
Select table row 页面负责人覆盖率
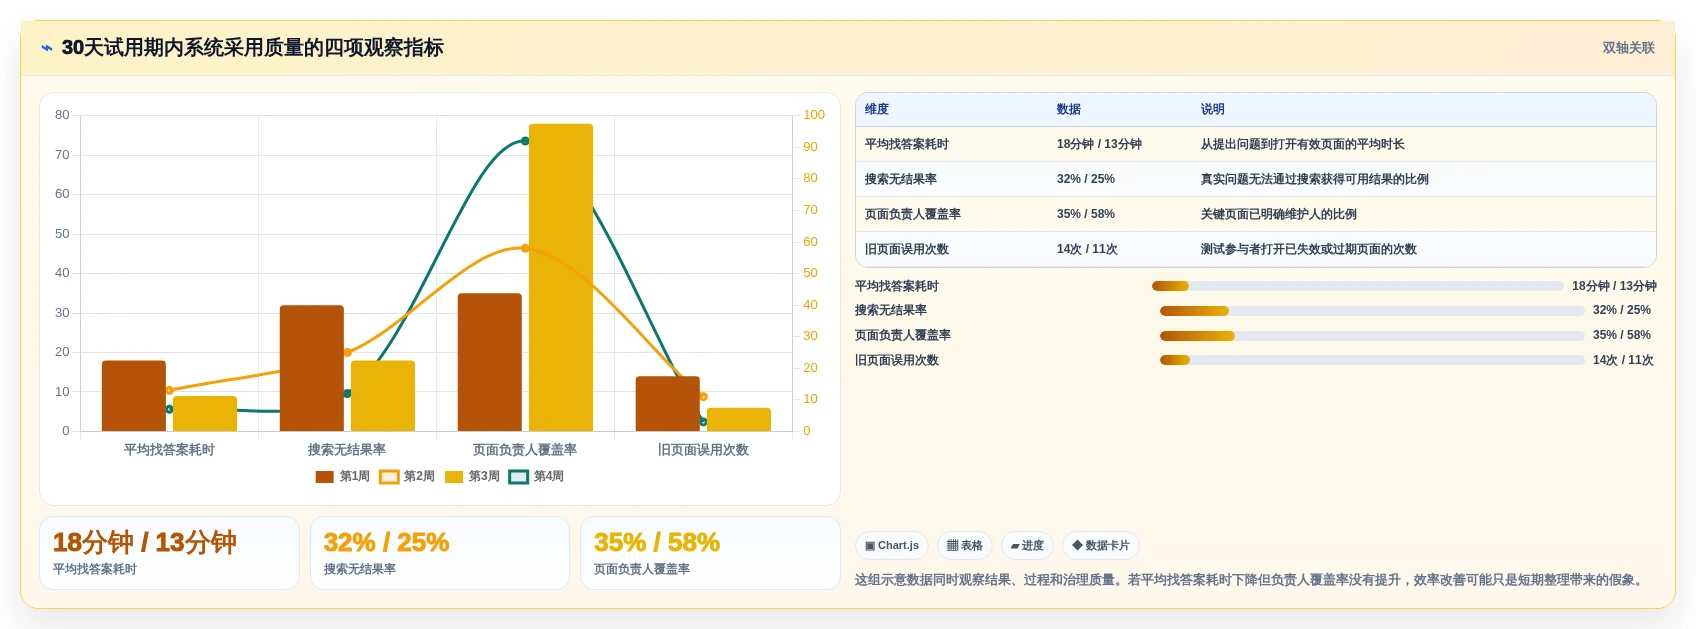[1256, 214]
